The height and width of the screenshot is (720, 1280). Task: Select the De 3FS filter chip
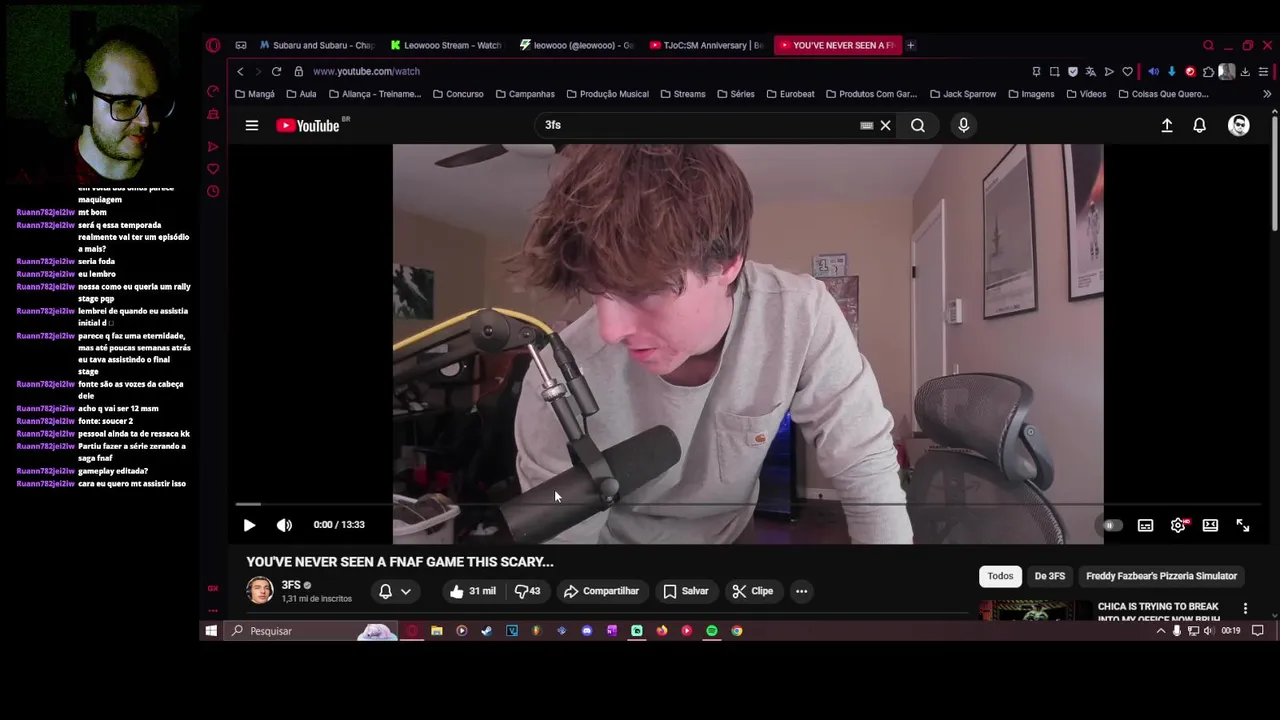point(1049,576)
